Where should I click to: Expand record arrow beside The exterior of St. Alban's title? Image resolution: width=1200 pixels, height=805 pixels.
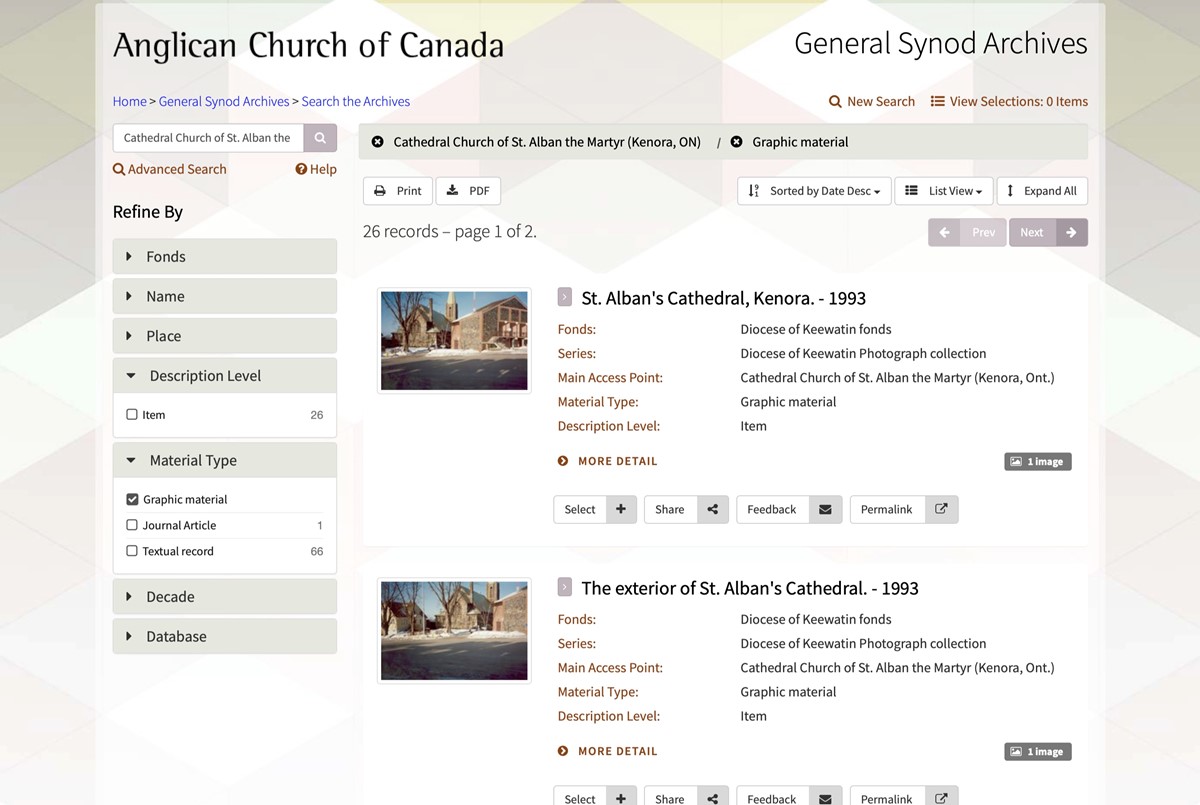point(565,587)
